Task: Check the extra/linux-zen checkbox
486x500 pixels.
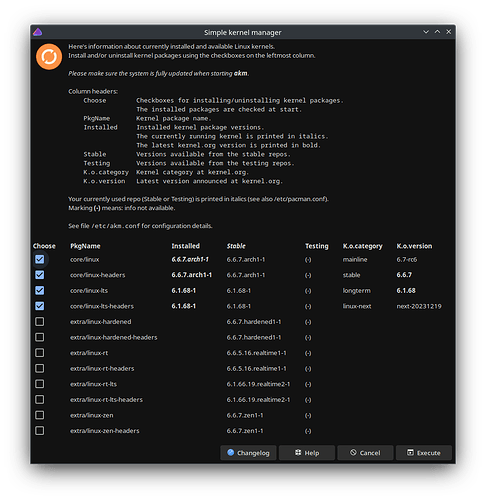Action: pos(40,415)
